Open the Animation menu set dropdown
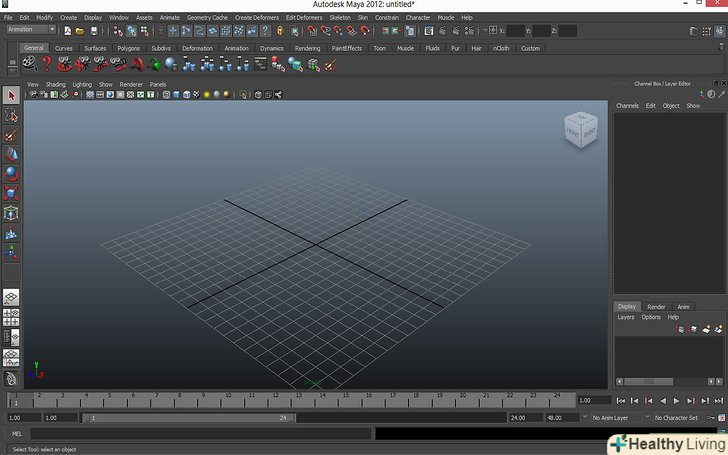The width and height of the screenshot is (728, 455). (30, 30)
